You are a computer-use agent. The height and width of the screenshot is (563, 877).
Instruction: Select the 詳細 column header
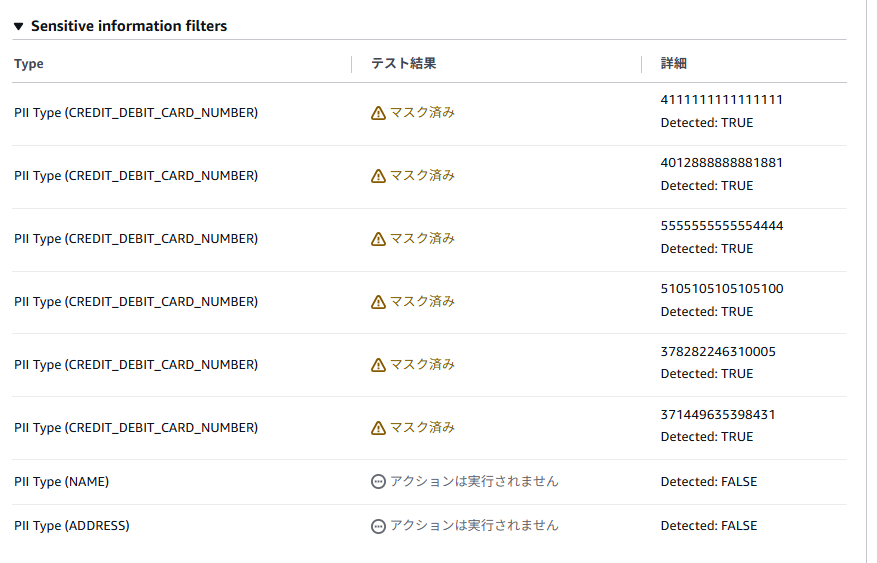[x=673, y=64]
